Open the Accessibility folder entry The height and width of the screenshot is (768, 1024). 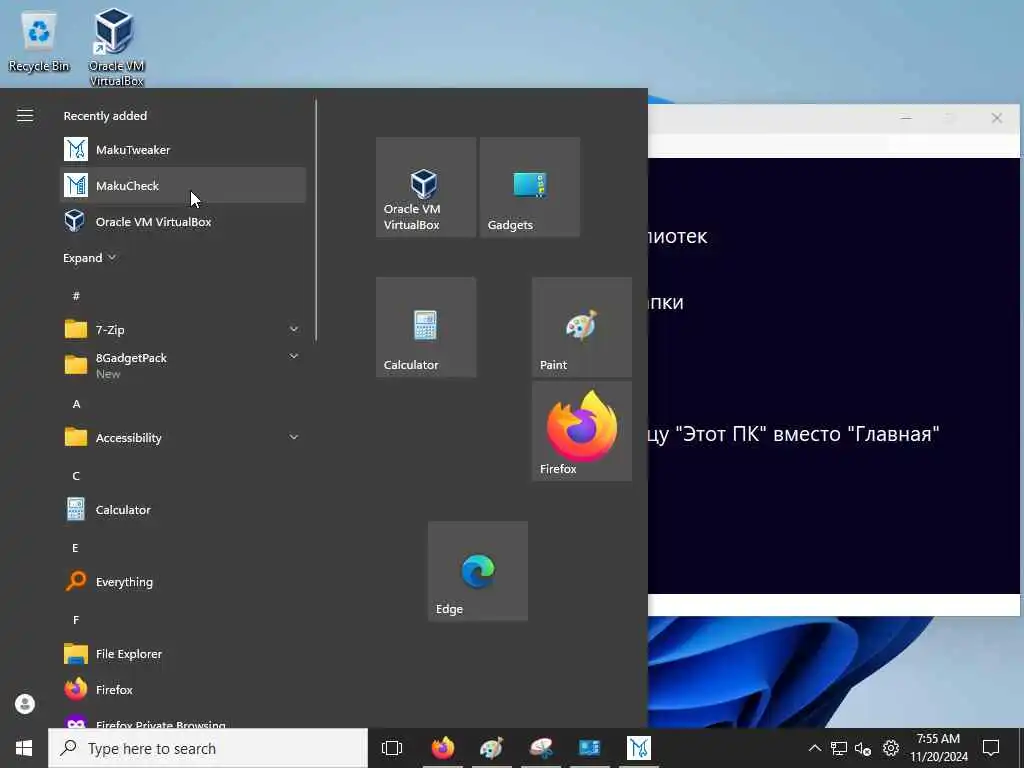click(183, 438)
